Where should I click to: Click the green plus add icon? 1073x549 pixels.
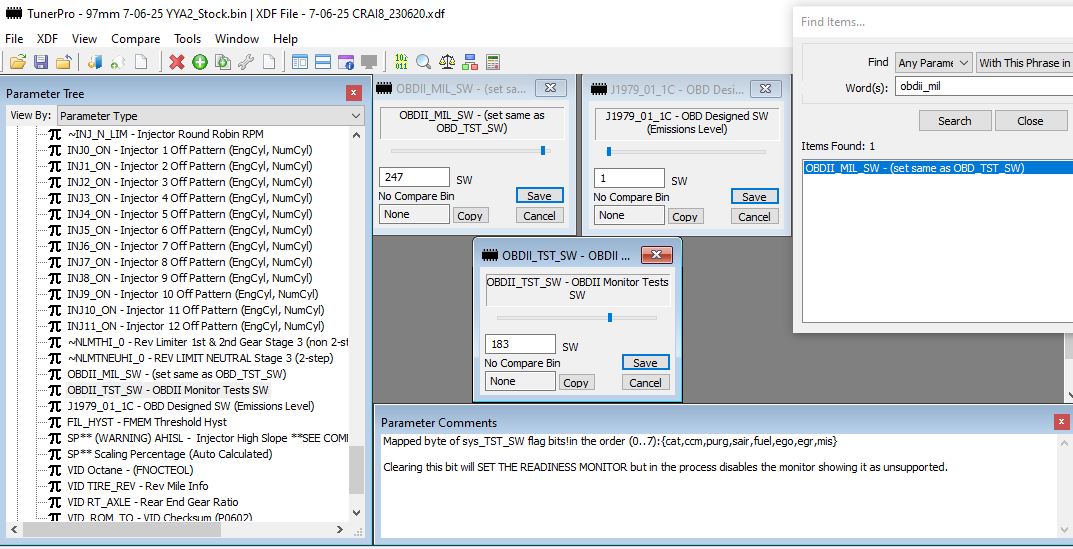[x=200, y=62]
